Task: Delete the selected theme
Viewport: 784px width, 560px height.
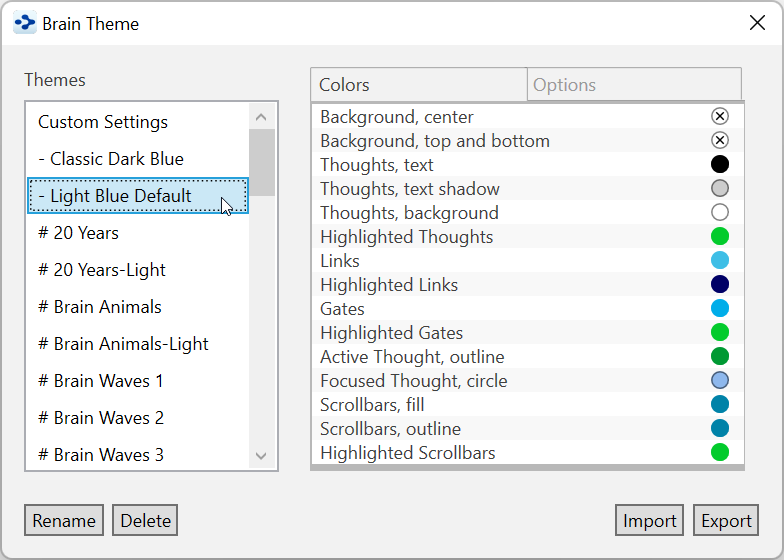Action: pos(145,520)
